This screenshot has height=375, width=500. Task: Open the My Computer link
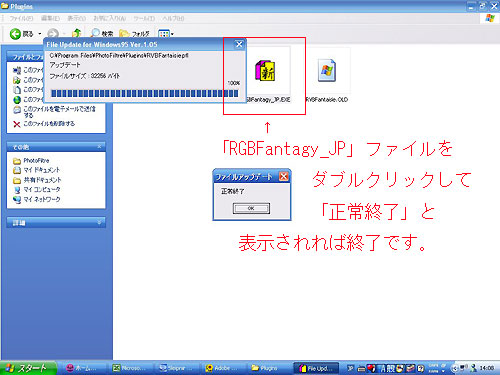click(x=42, y=190)
